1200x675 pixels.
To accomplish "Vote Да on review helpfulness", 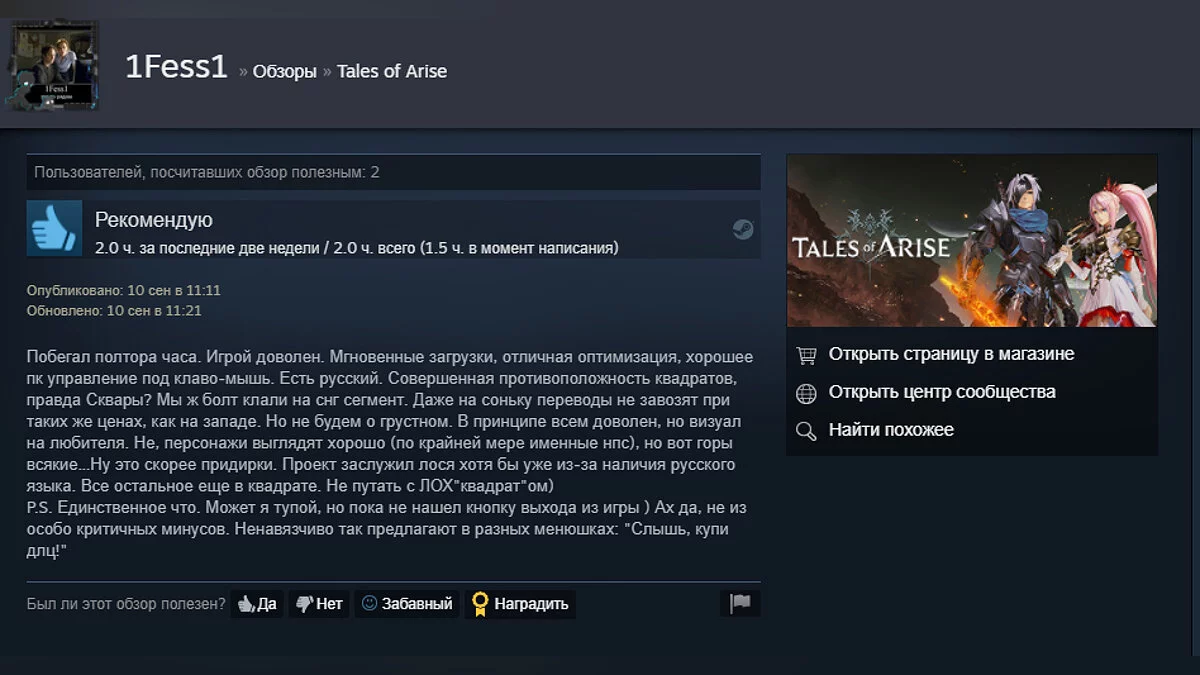I will (x=257, y=604).
